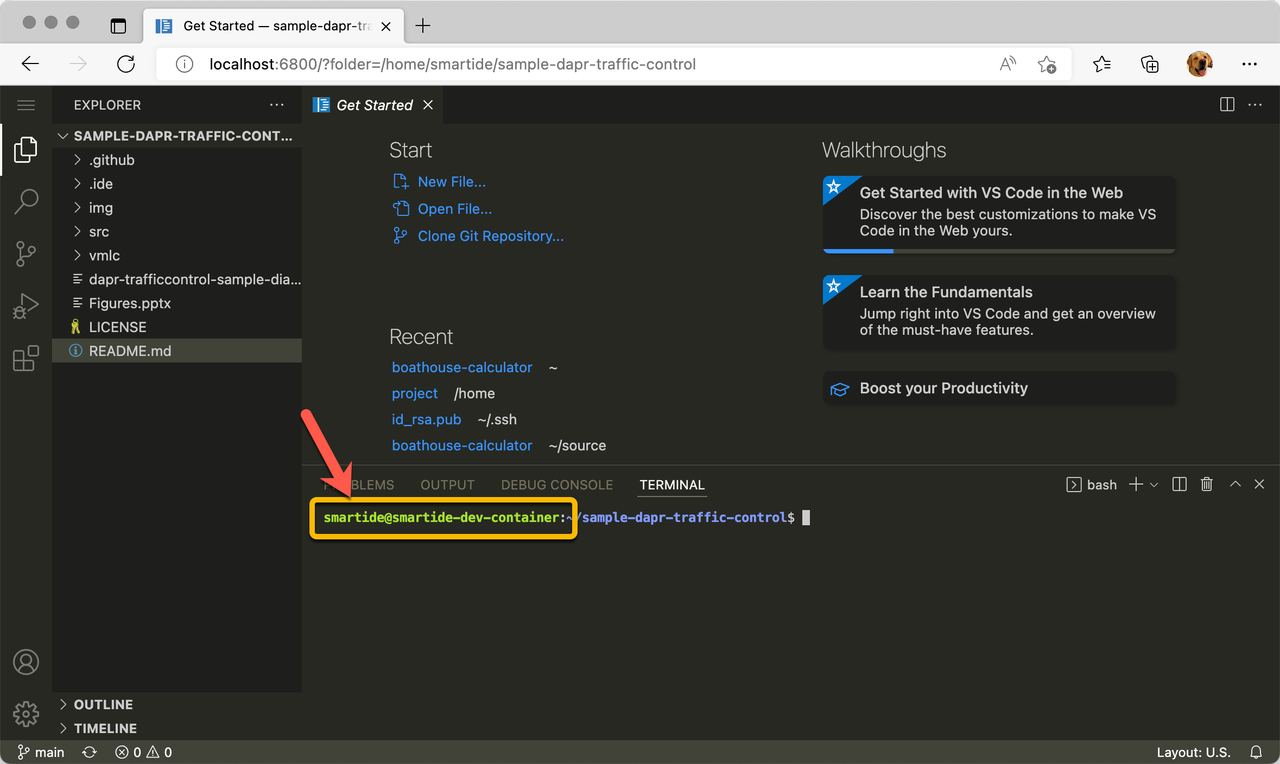The width and height of the screenshot is (1280, 764).
Task: Click the New File... link
Action: (x=452, y=182)
